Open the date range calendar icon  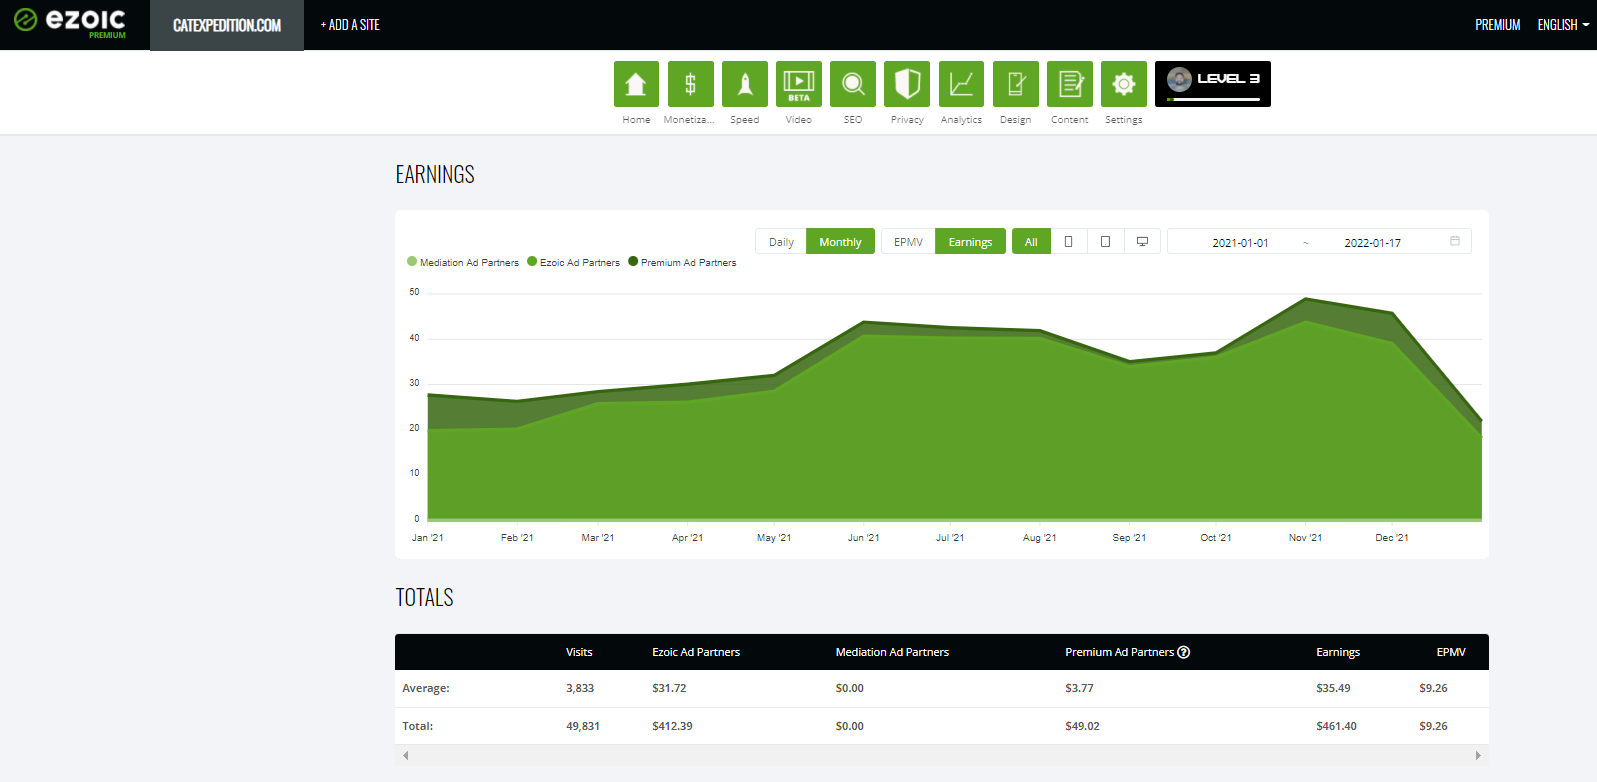[1455, 241]
